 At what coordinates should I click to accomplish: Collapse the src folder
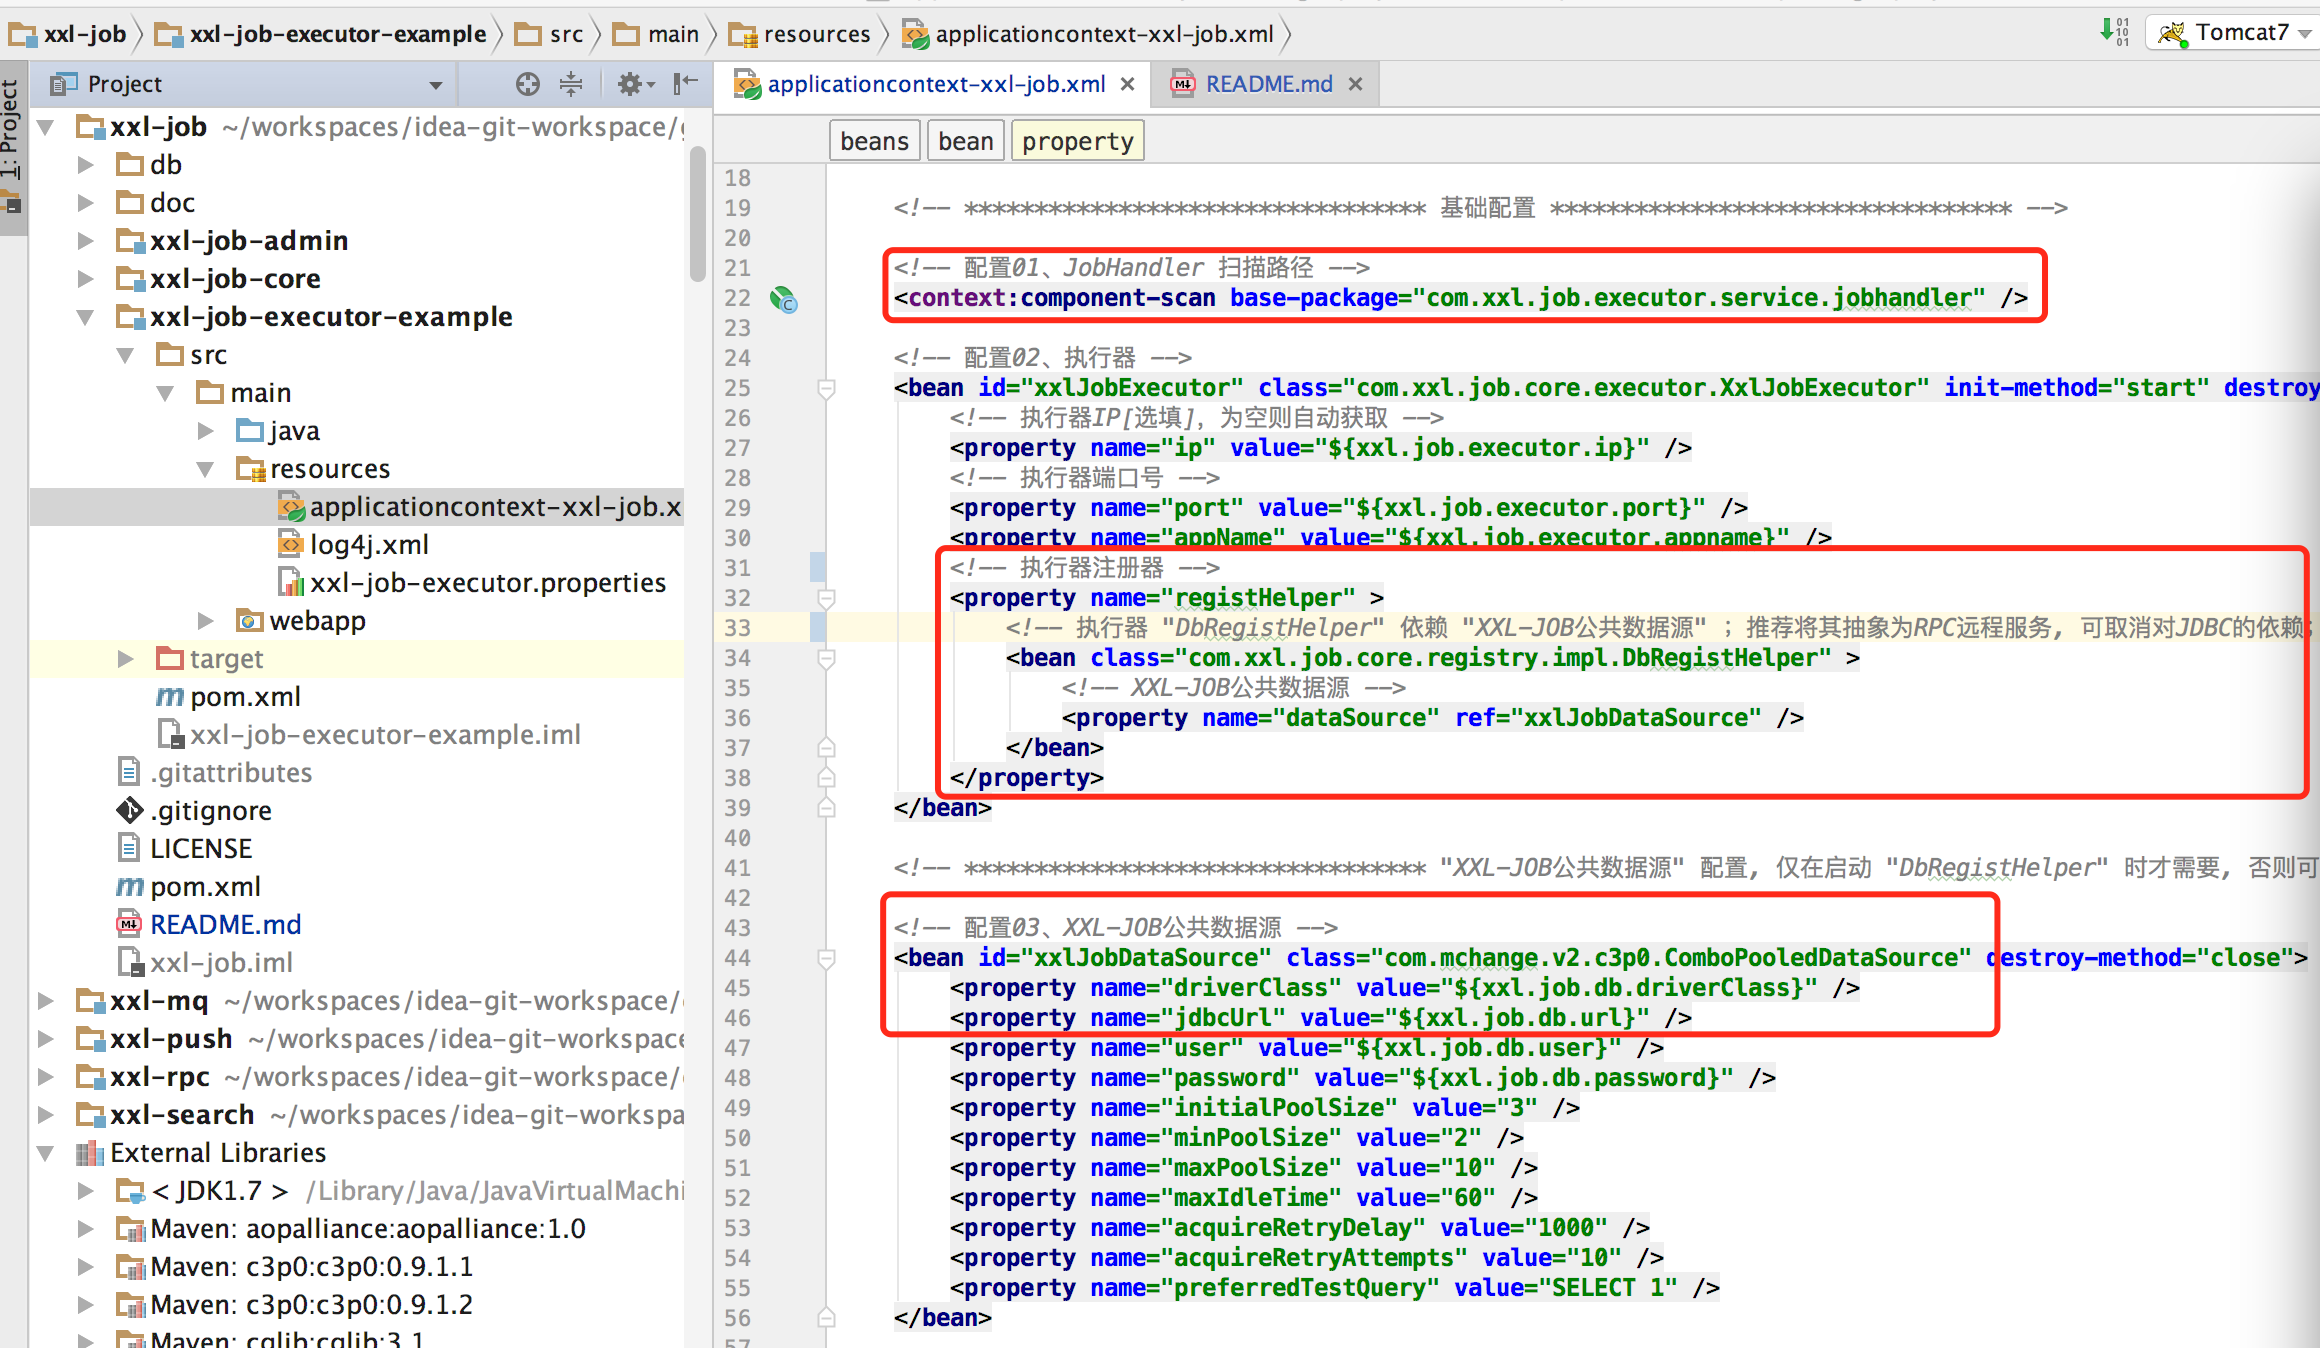125,356
